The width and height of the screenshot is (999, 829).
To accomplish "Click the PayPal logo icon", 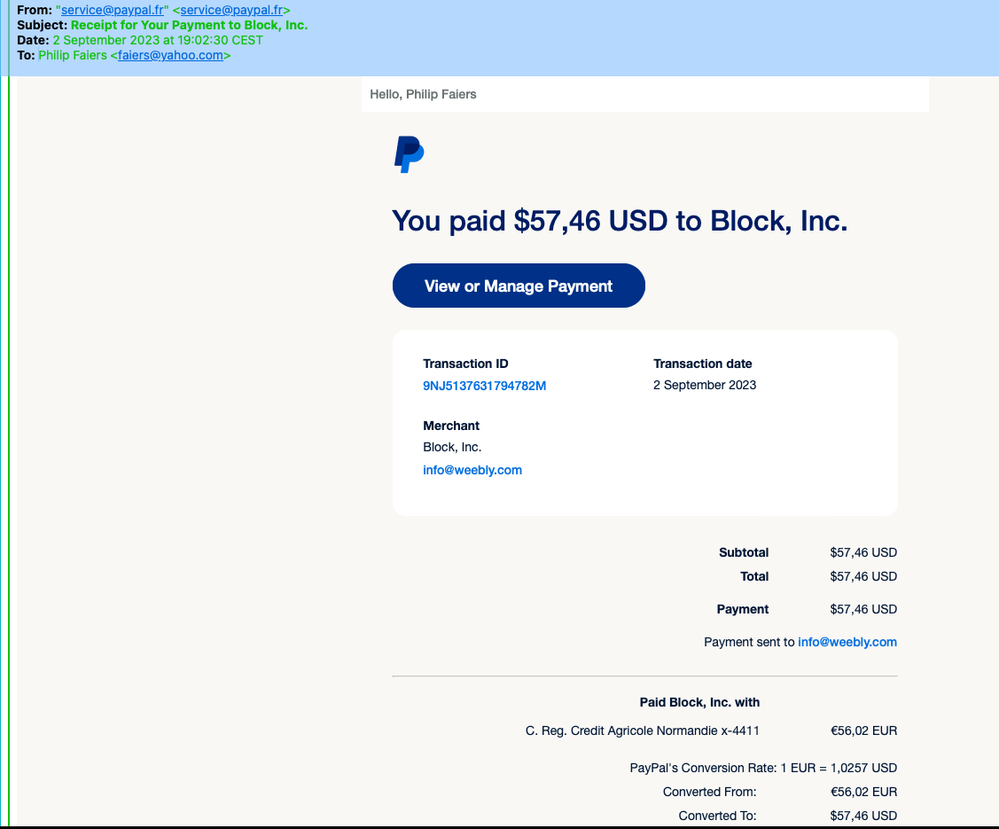I will point(408,155).
